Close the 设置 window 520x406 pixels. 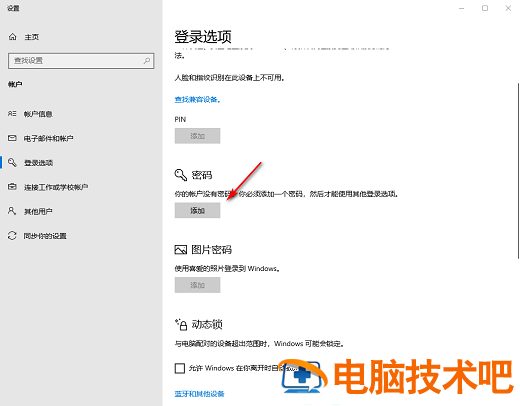click(508, 8)
